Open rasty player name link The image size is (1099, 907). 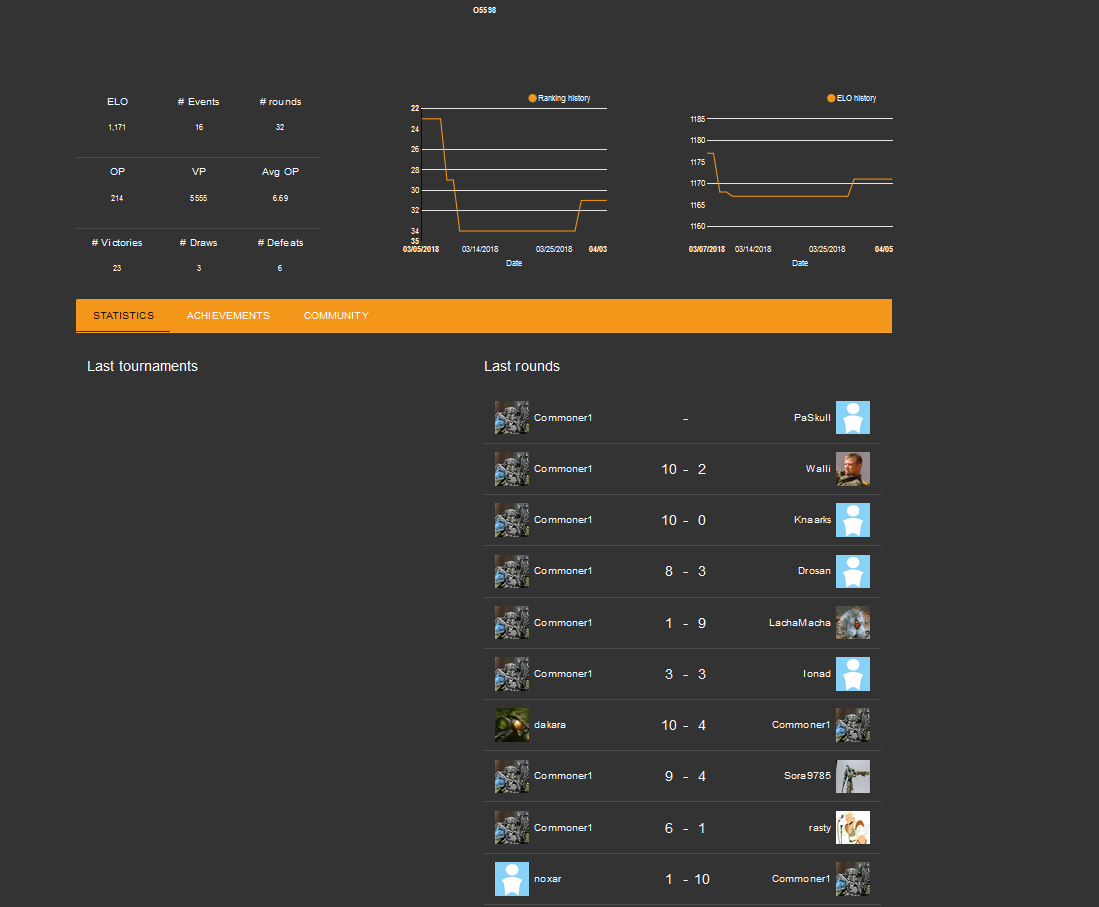click(819, 828)
